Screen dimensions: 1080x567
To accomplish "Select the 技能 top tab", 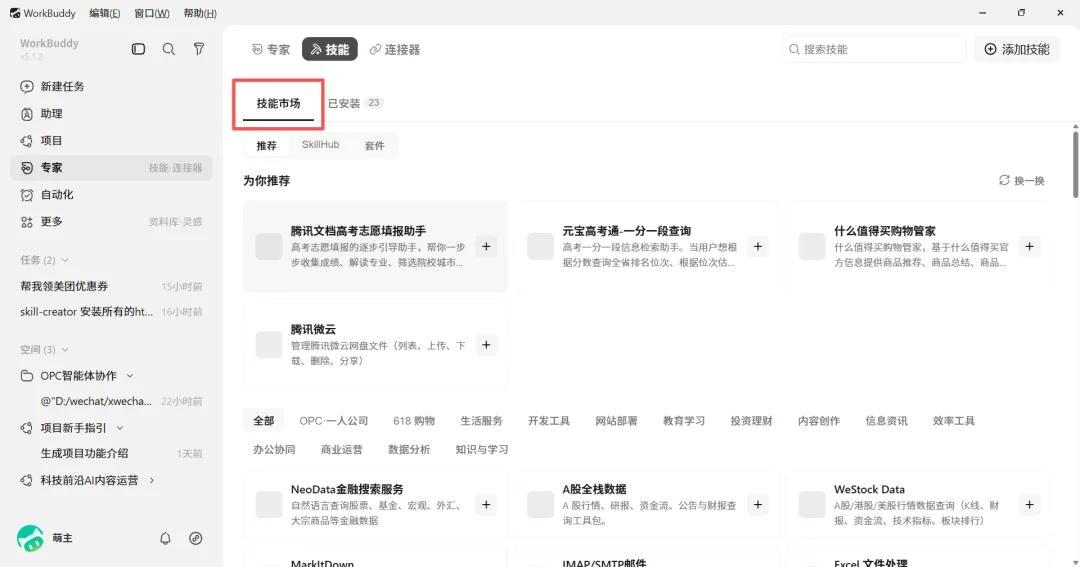I will tap(330, 49).
